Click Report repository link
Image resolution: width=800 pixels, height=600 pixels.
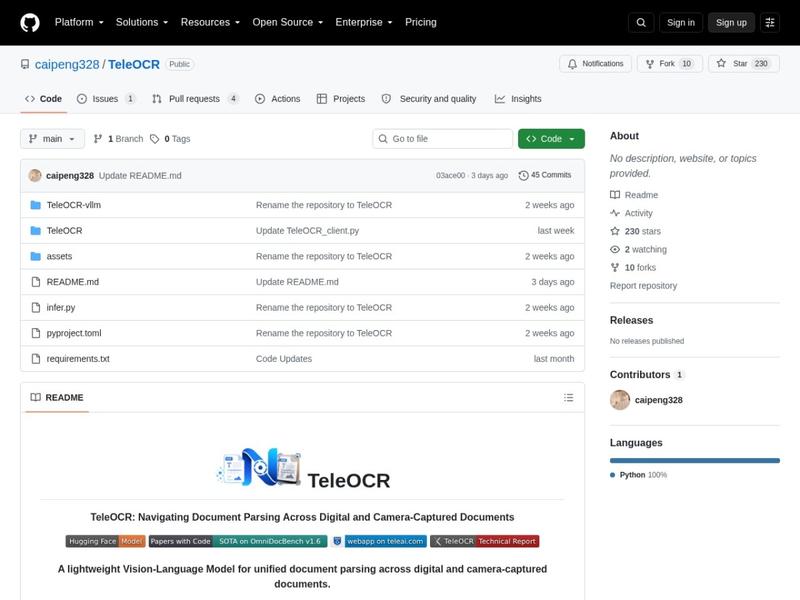tap(643, 286)
